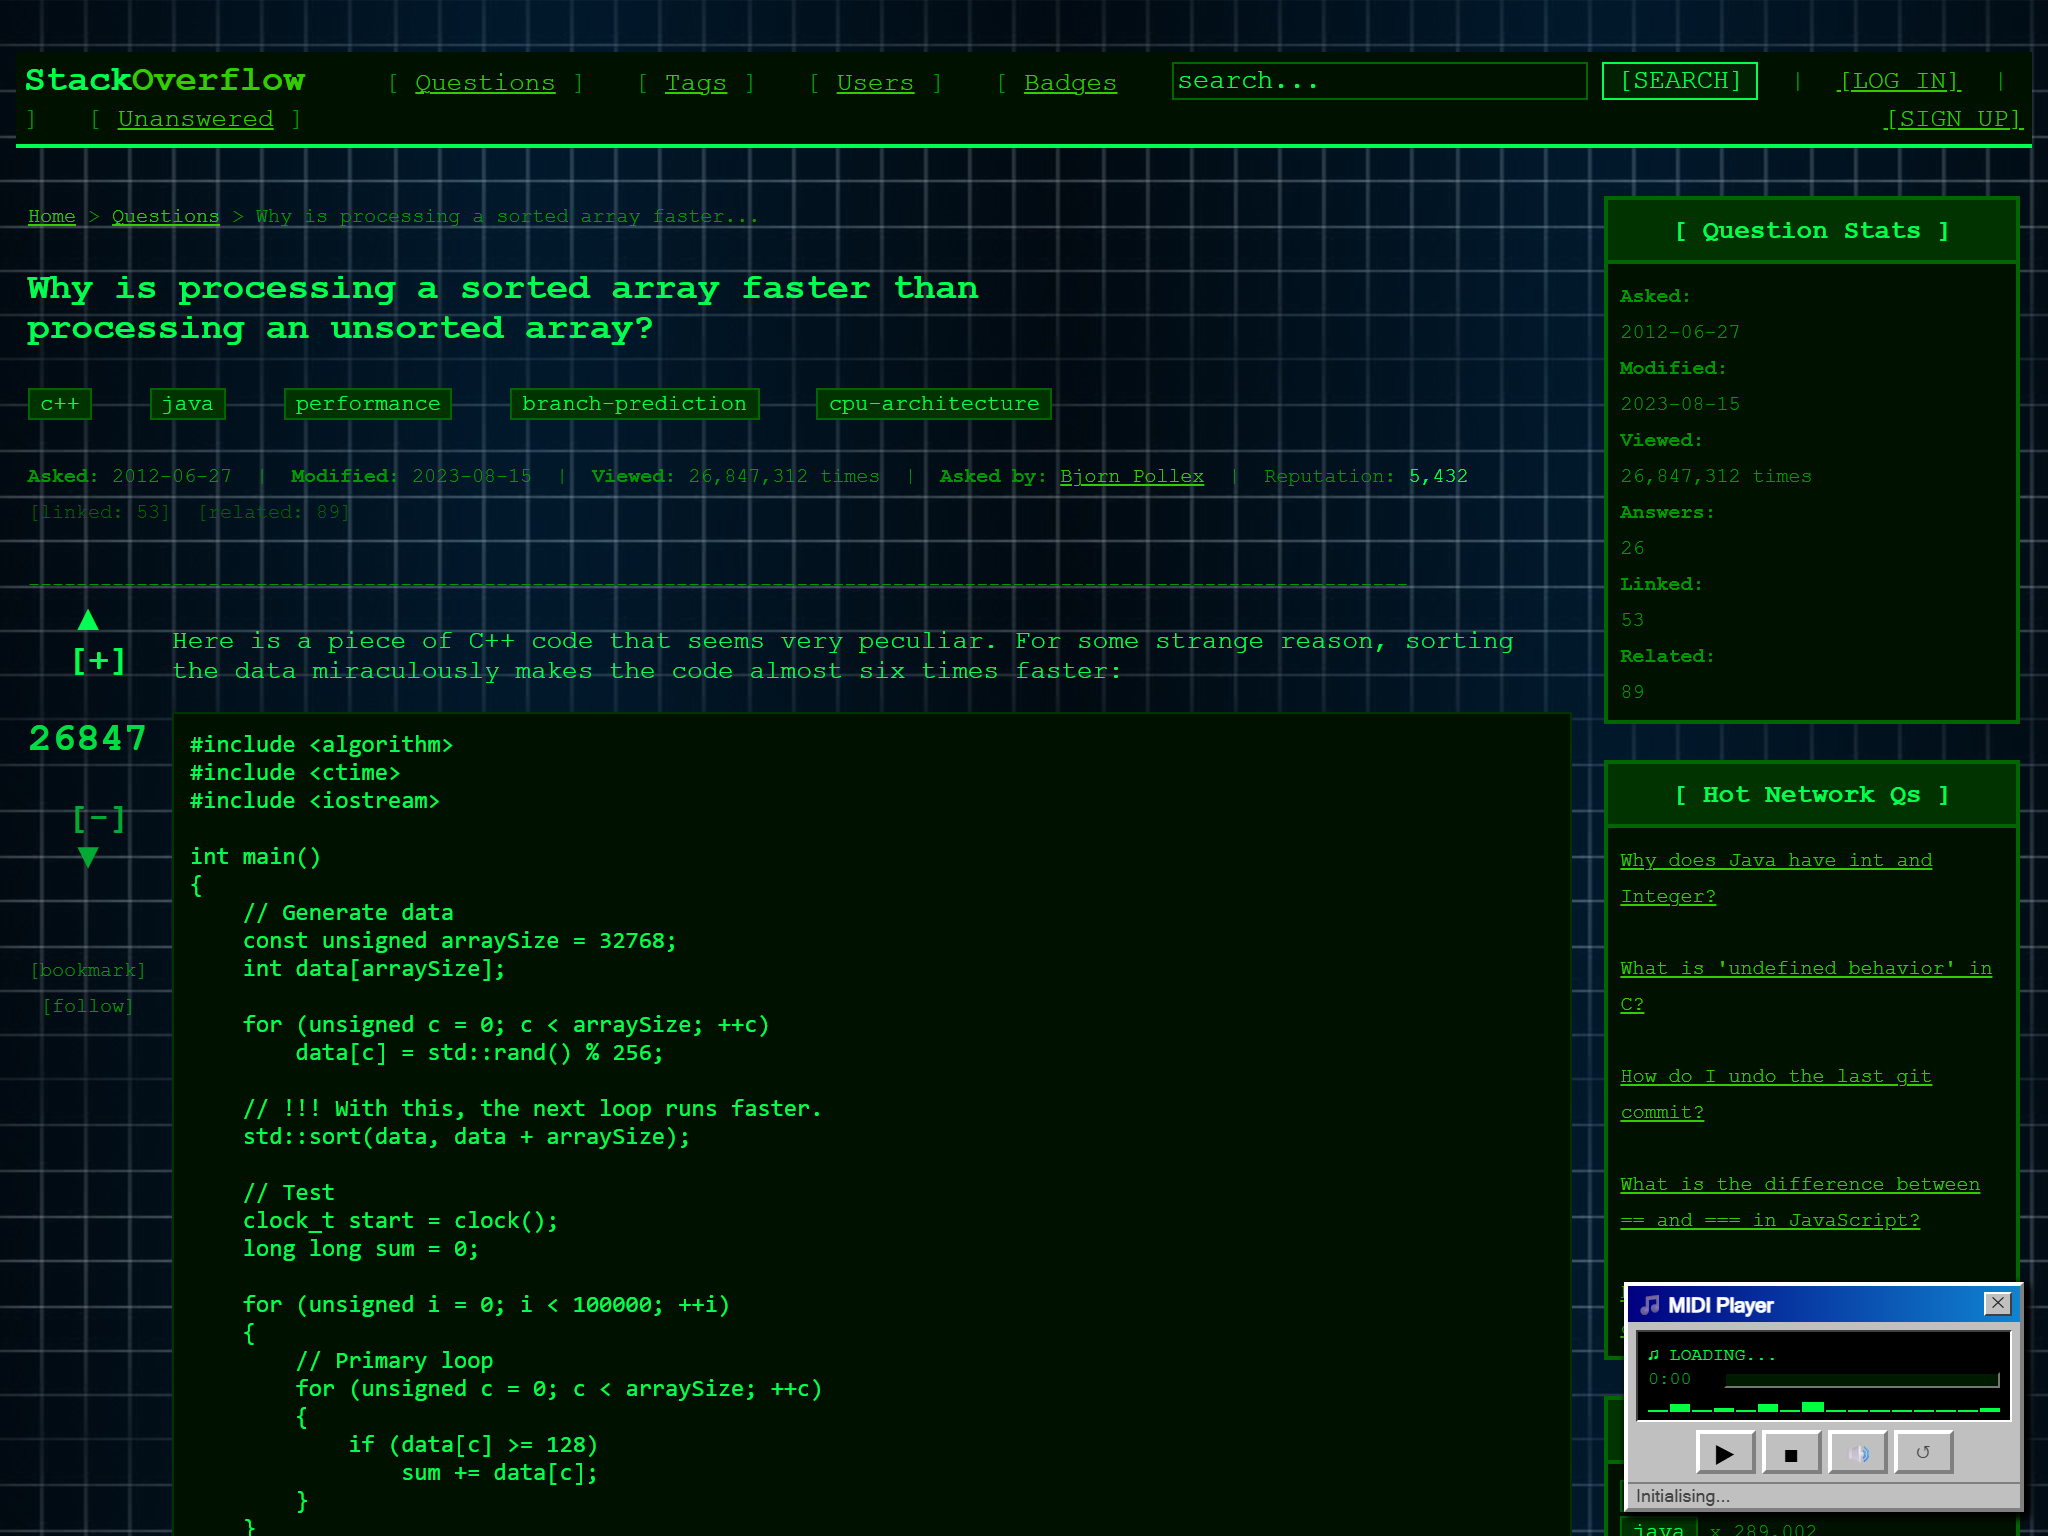Close the MIDI Player popup
This screenshot has width=2048, height=1536.
pyautogui.click(x=1997, y=1303)
